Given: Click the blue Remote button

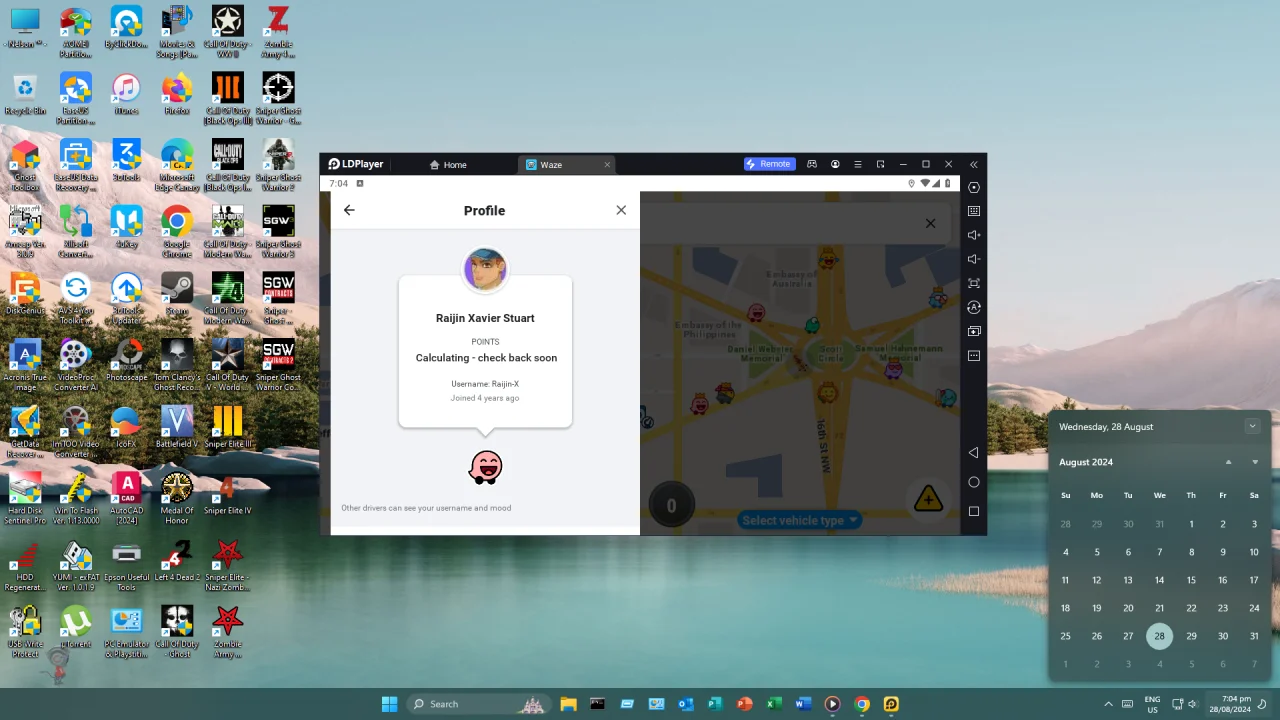Looking at the screenshot, I should tap(769, 164).
